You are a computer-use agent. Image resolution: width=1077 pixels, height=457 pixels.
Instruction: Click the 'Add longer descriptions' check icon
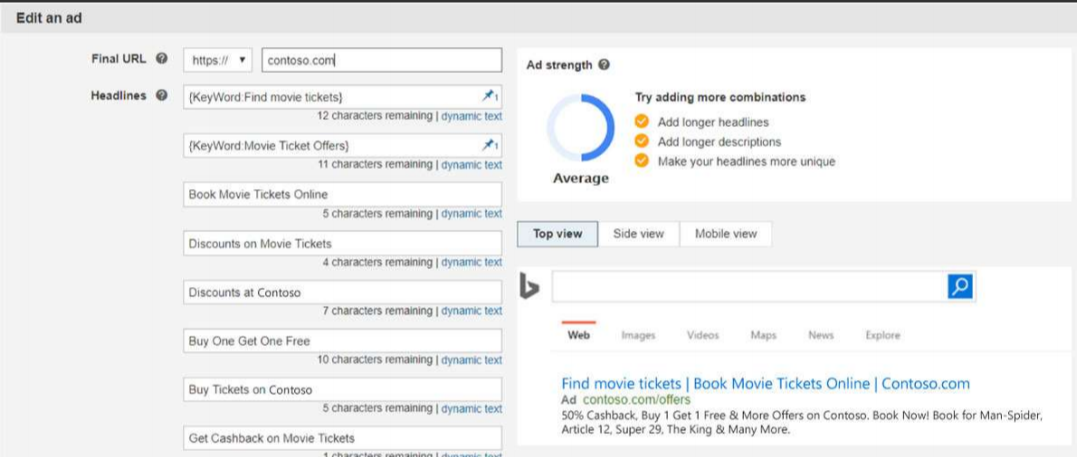point(642,142)
